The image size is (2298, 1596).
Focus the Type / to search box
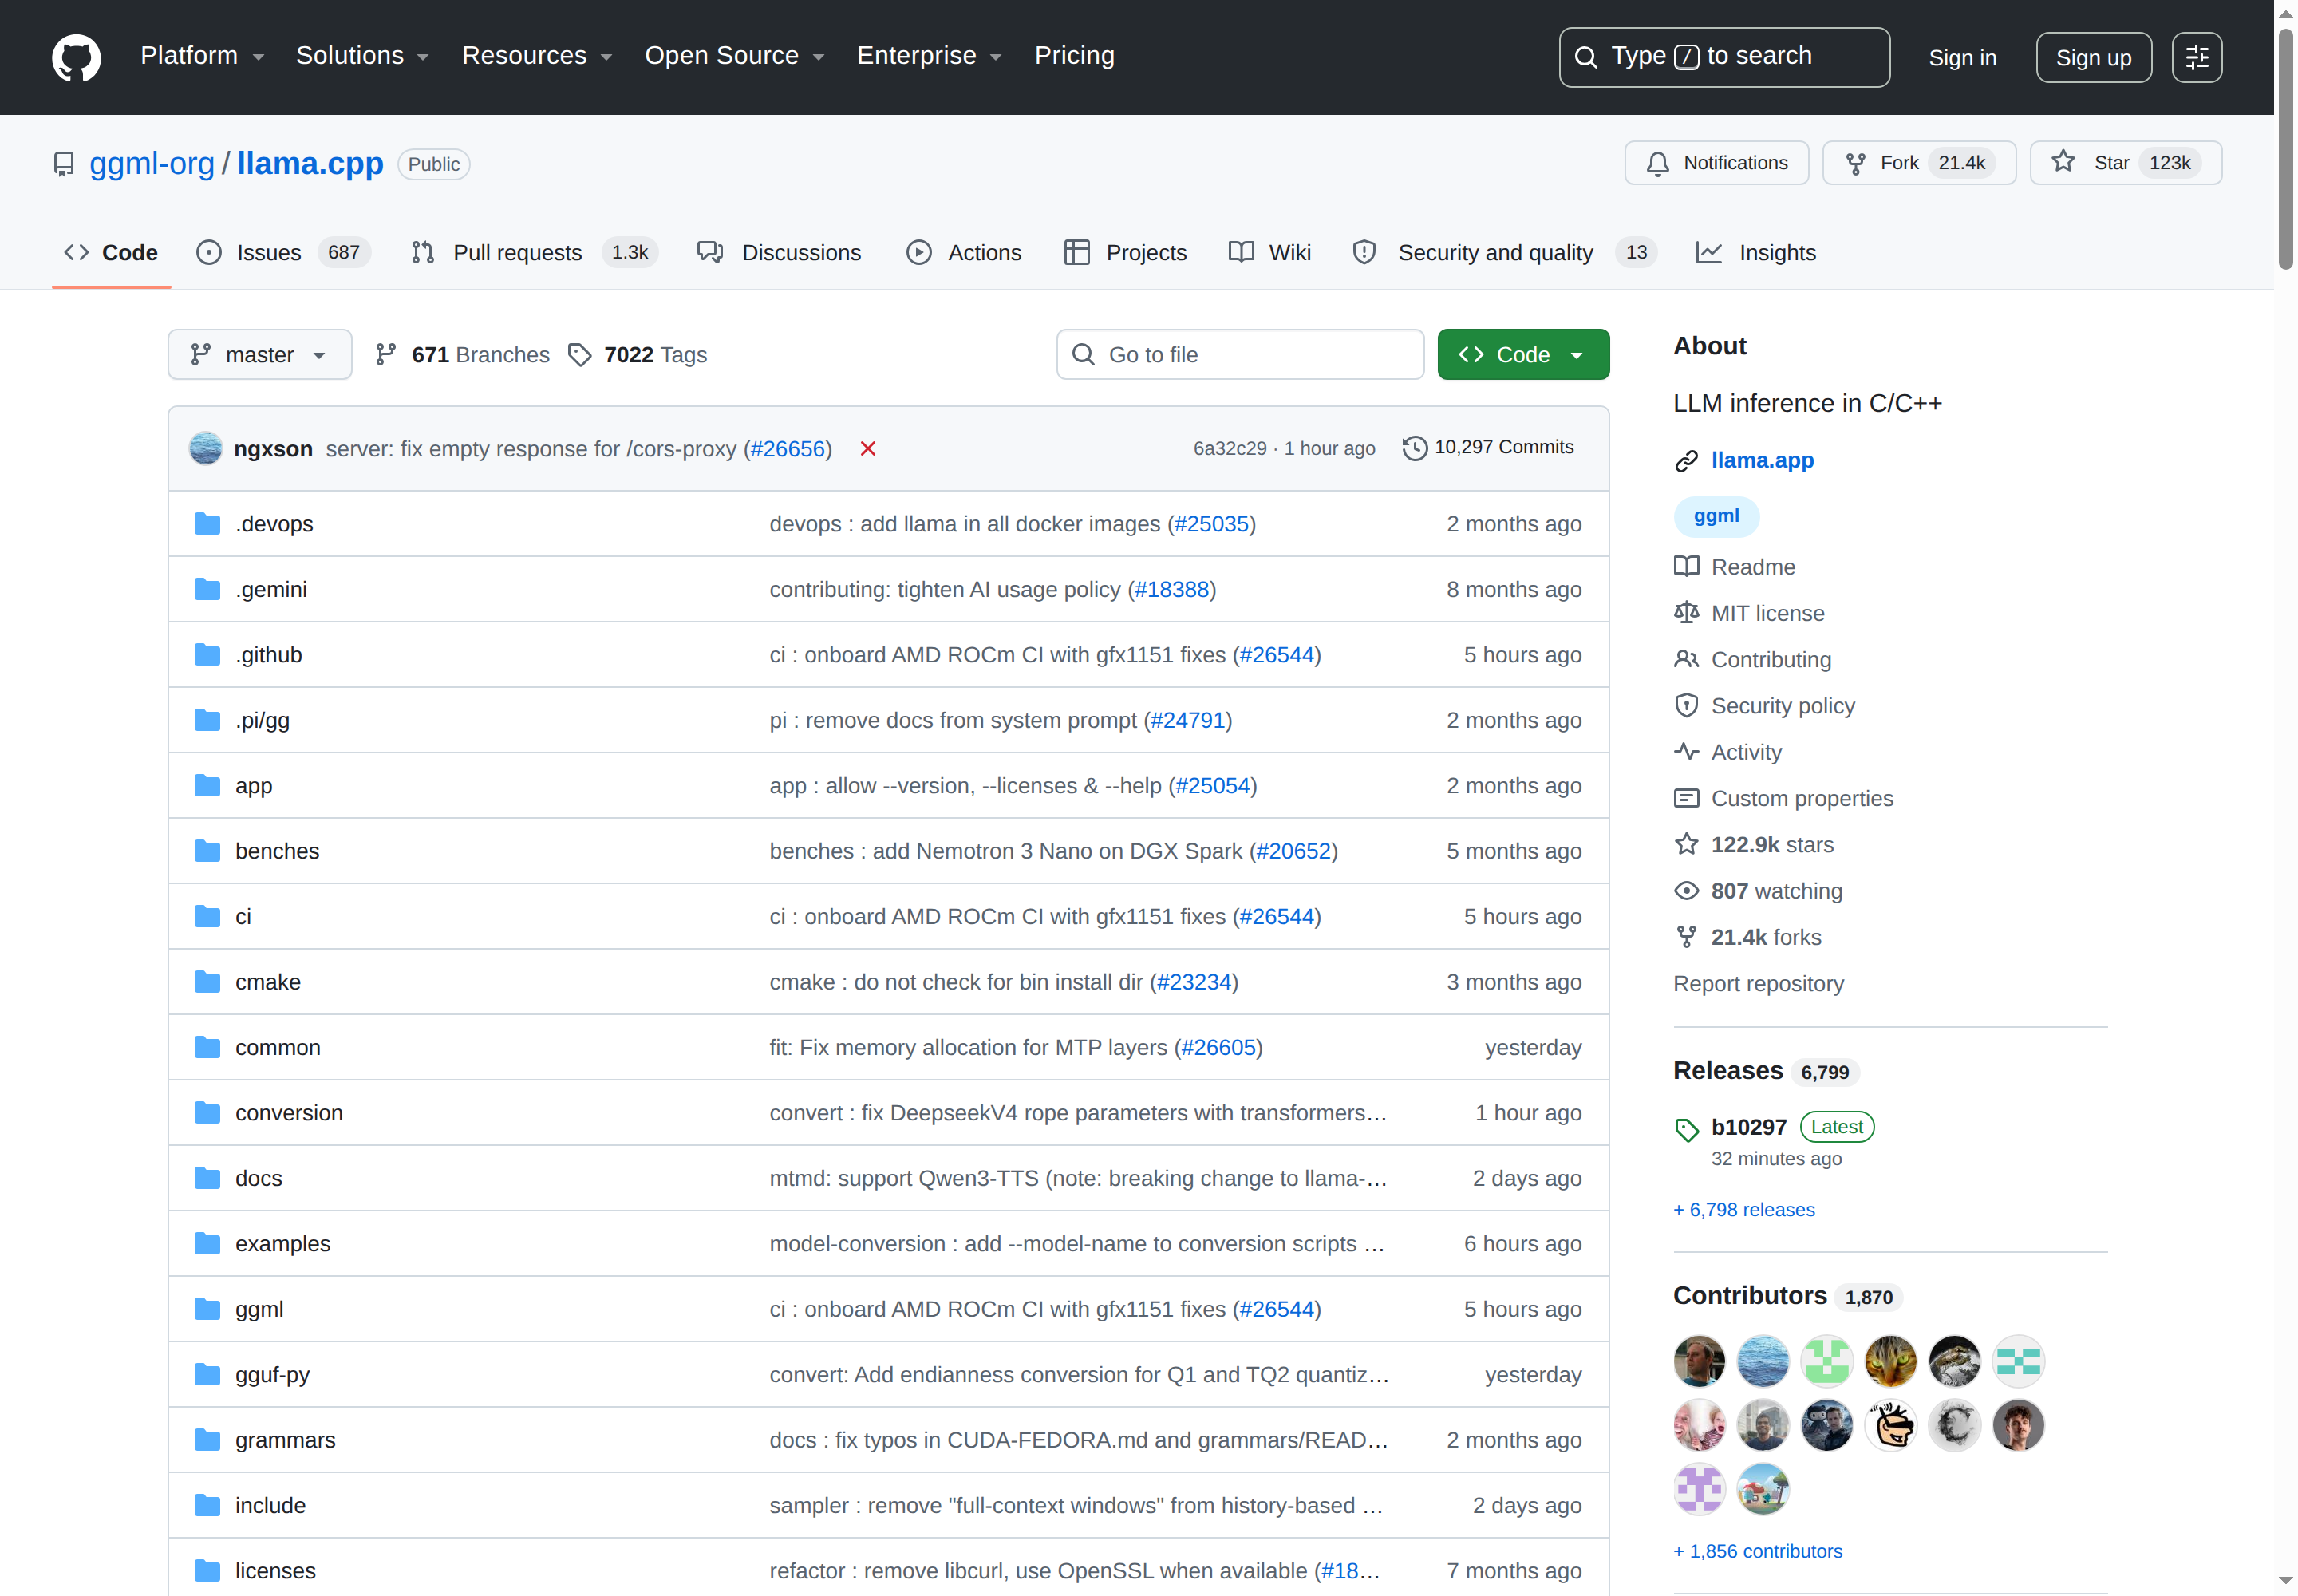(1724, 57)
